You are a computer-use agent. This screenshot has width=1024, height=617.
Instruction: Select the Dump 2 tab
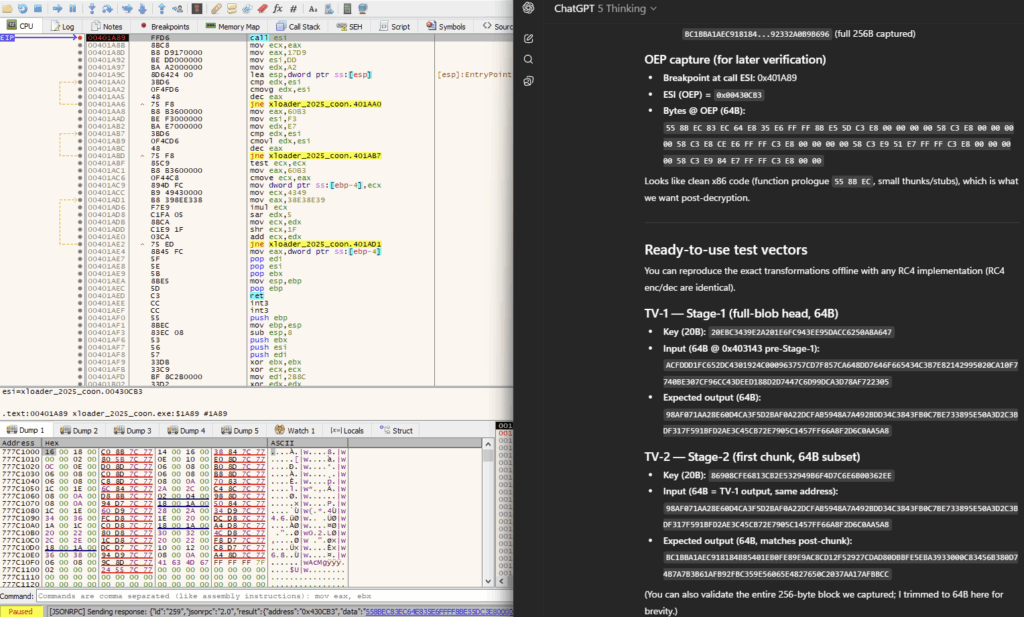pos(79,430)
